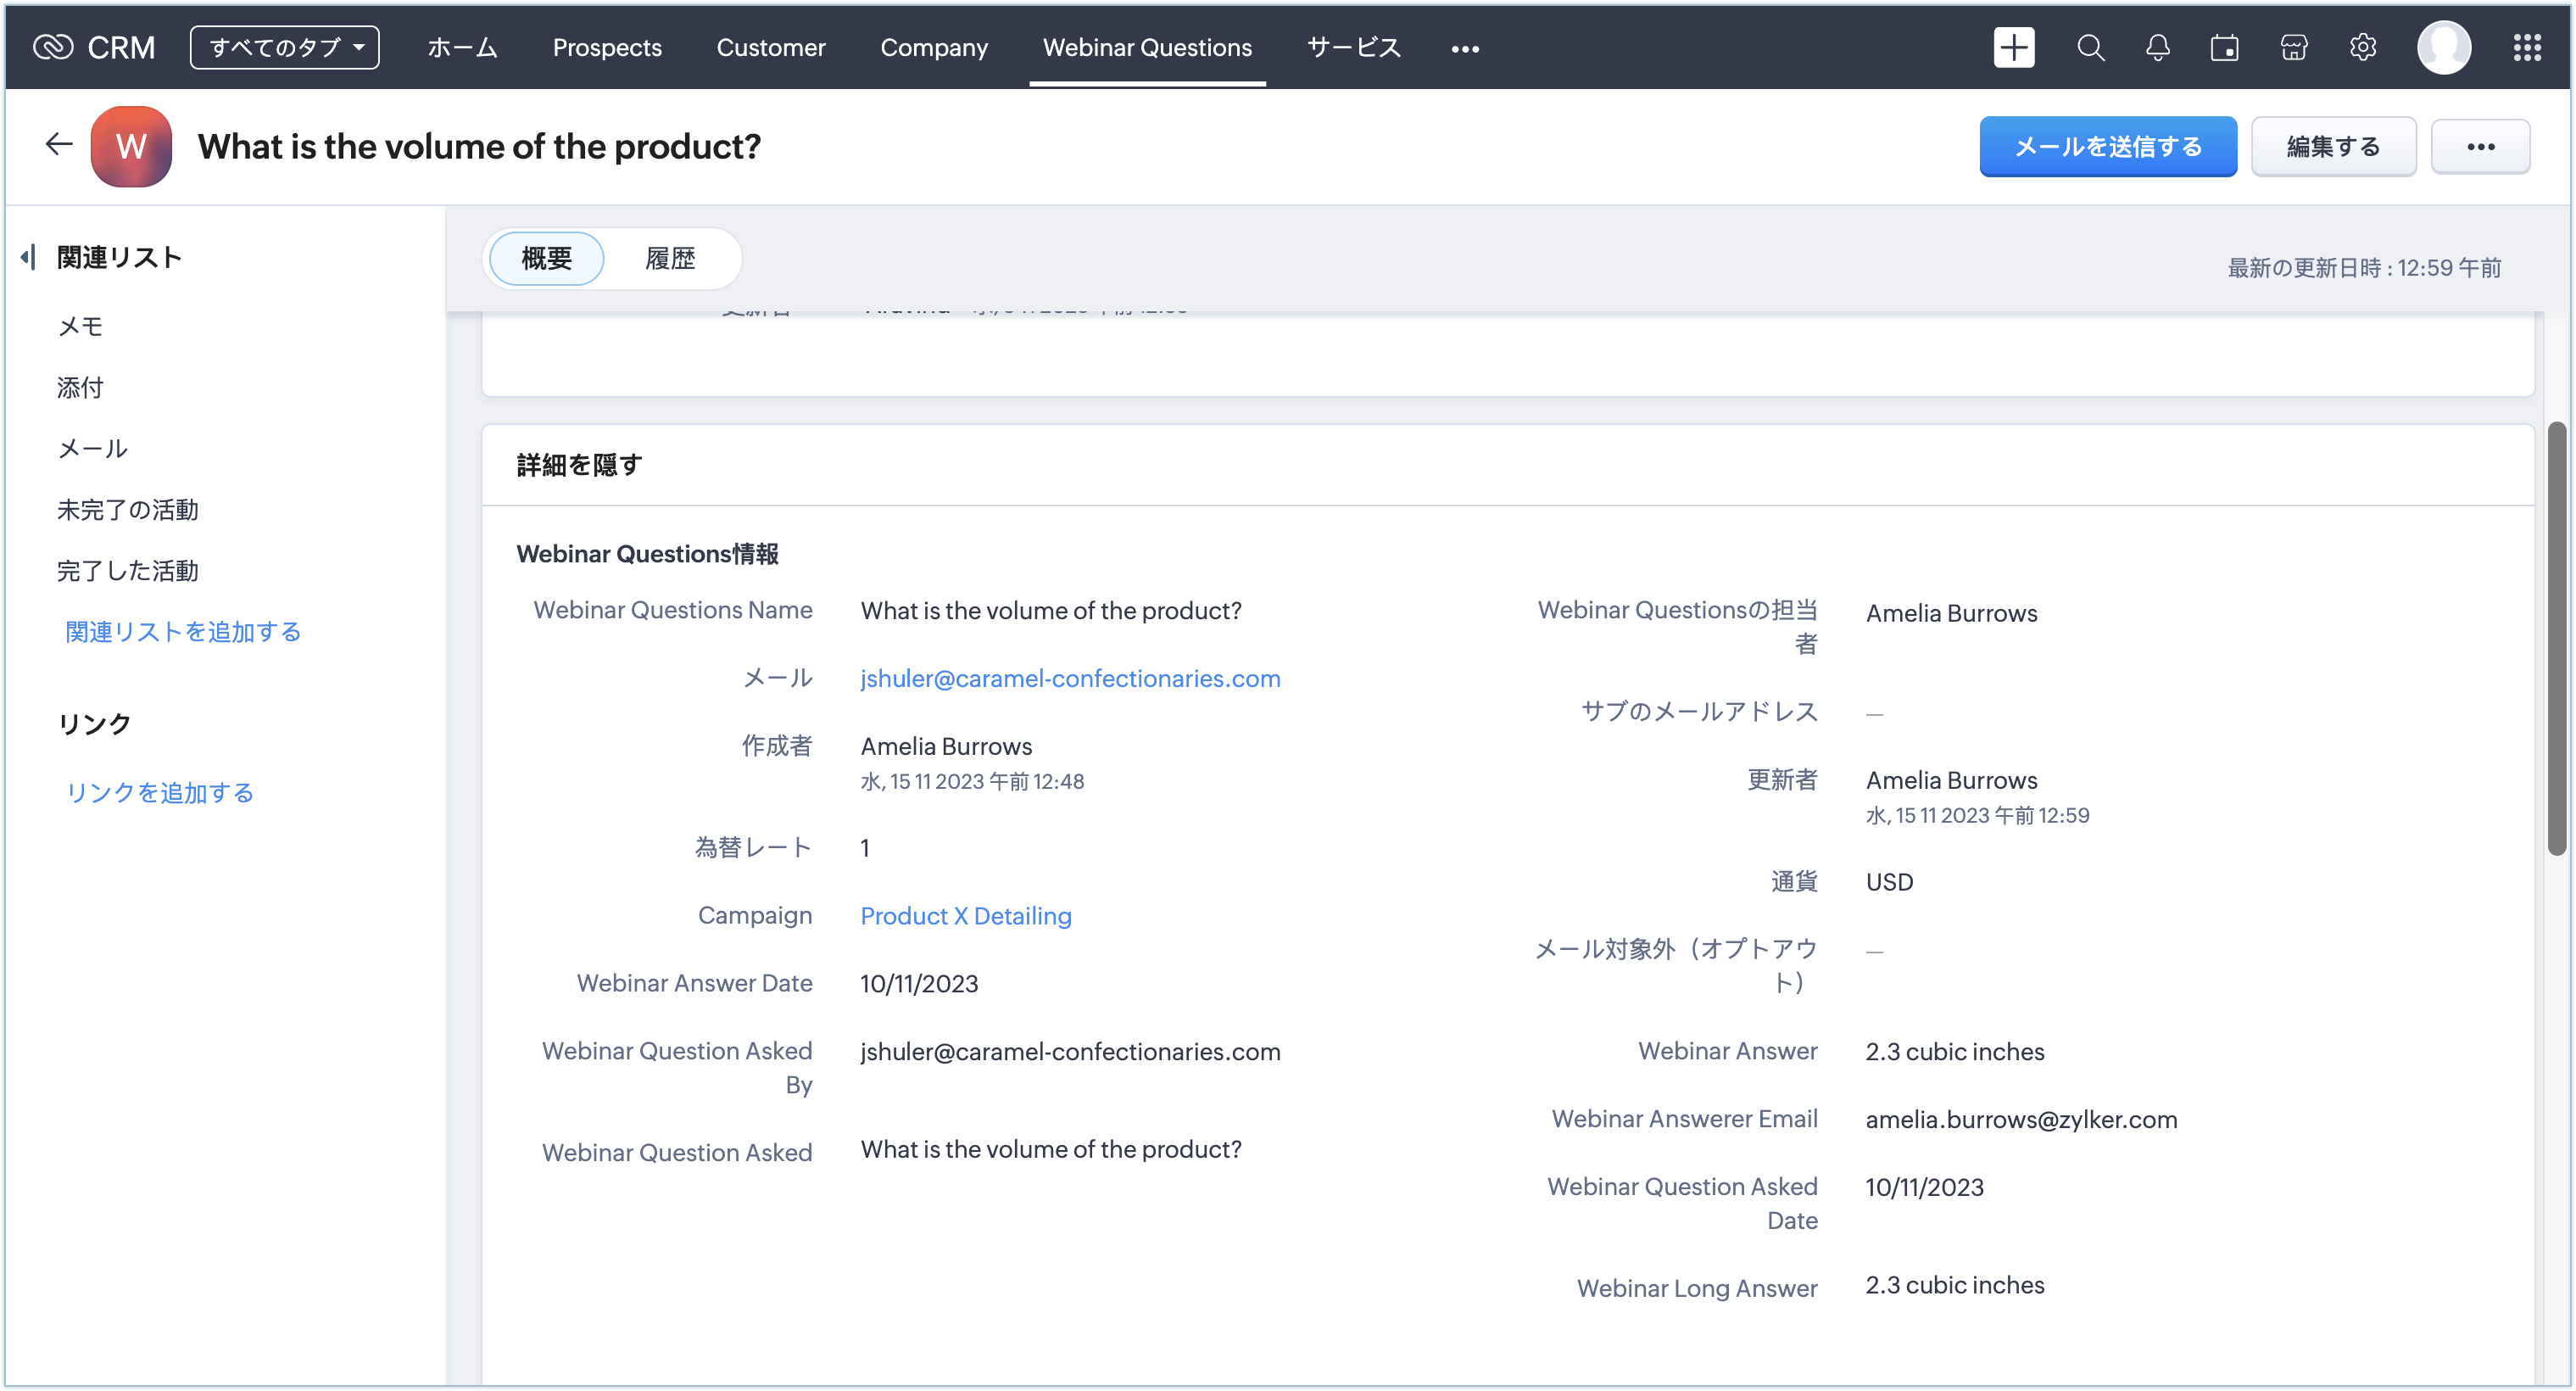Open record actions ellipsis beside 編集する
The height and width of the screenshot is (1391, 2576).
2480,146
